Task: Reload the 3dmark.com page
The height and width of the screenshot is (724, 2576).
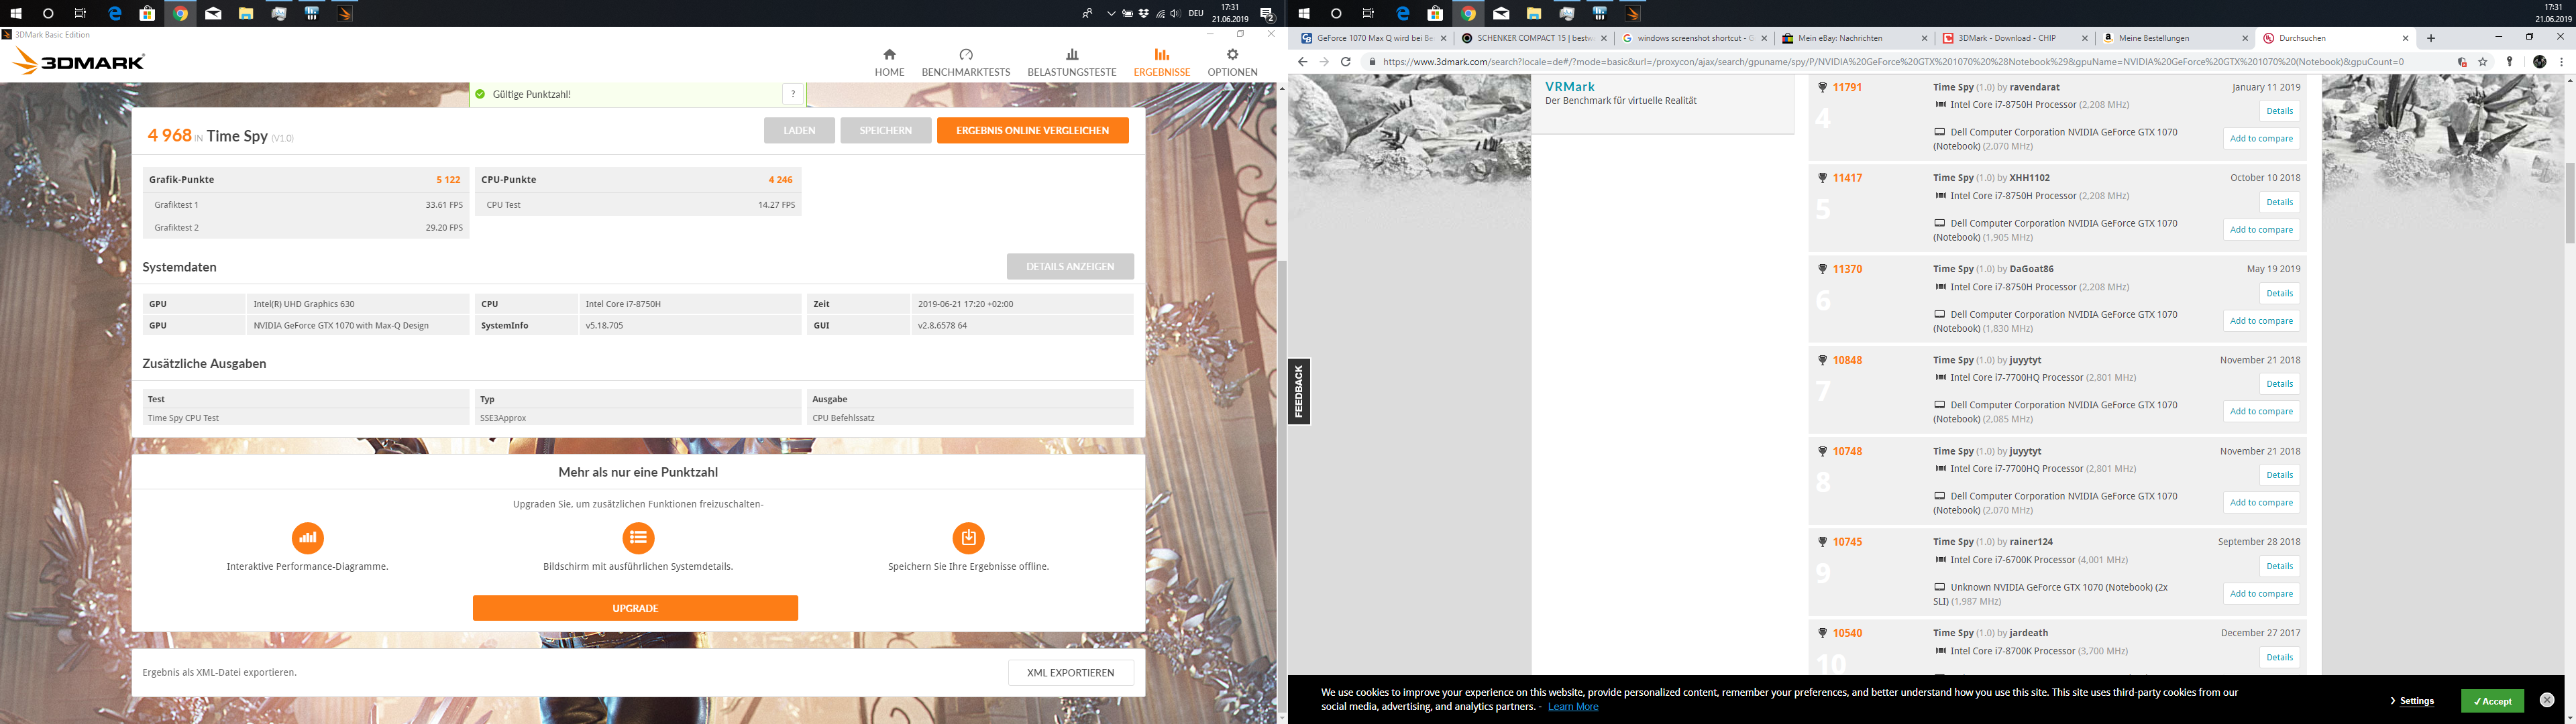Action: click(x=1346, y=62)
